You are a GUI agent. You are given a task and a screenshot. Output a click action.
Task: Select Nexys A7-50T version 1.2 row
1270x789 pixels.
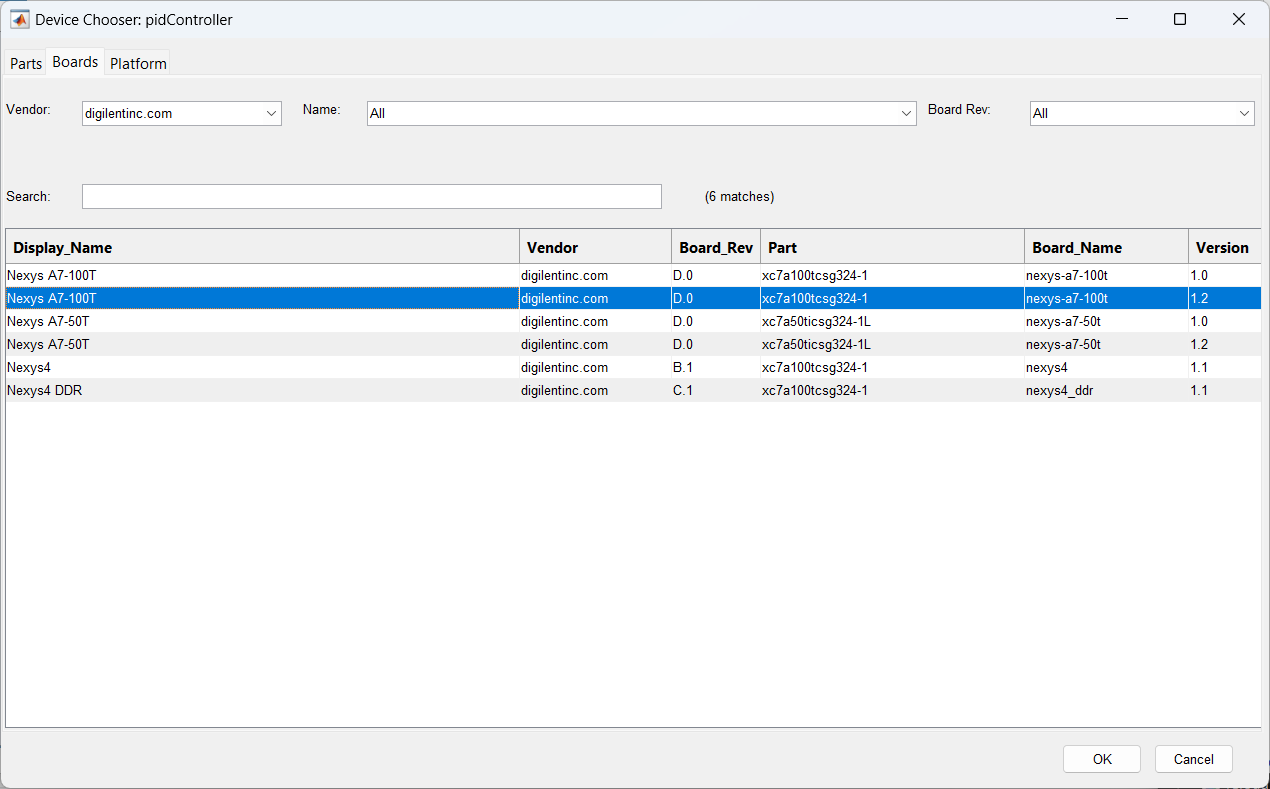point(262,344)
